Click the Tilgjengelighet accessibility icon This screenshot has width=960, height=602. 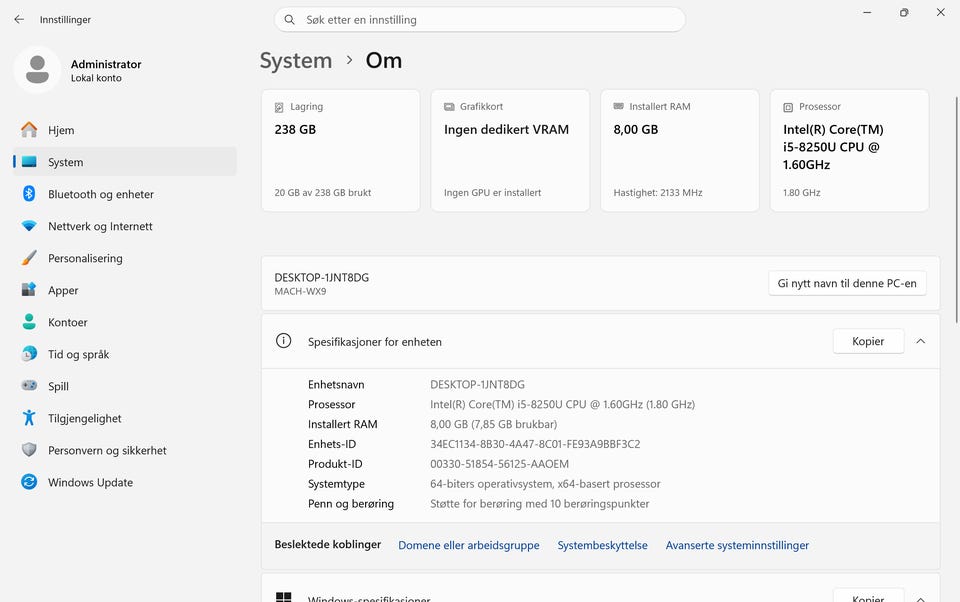(x=29, y=418)
